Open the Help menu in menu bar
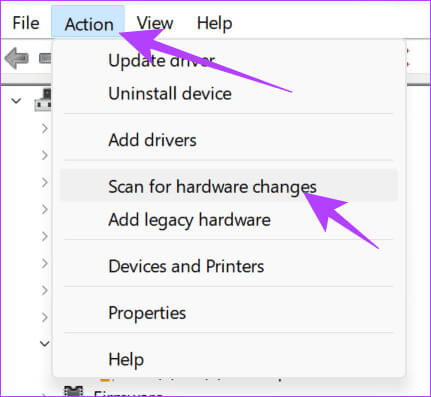 [x=214, y=23]
